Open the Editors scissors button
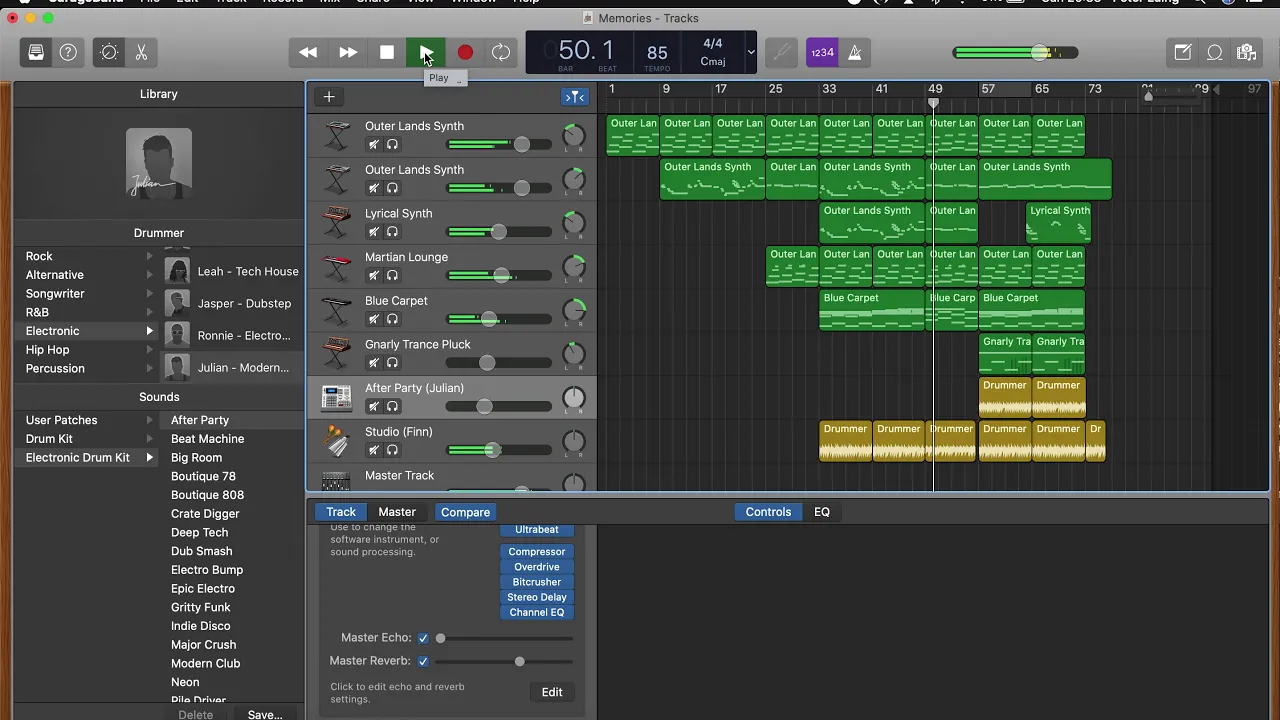This screenshot has width=1280, height=720. pos(141,53)
